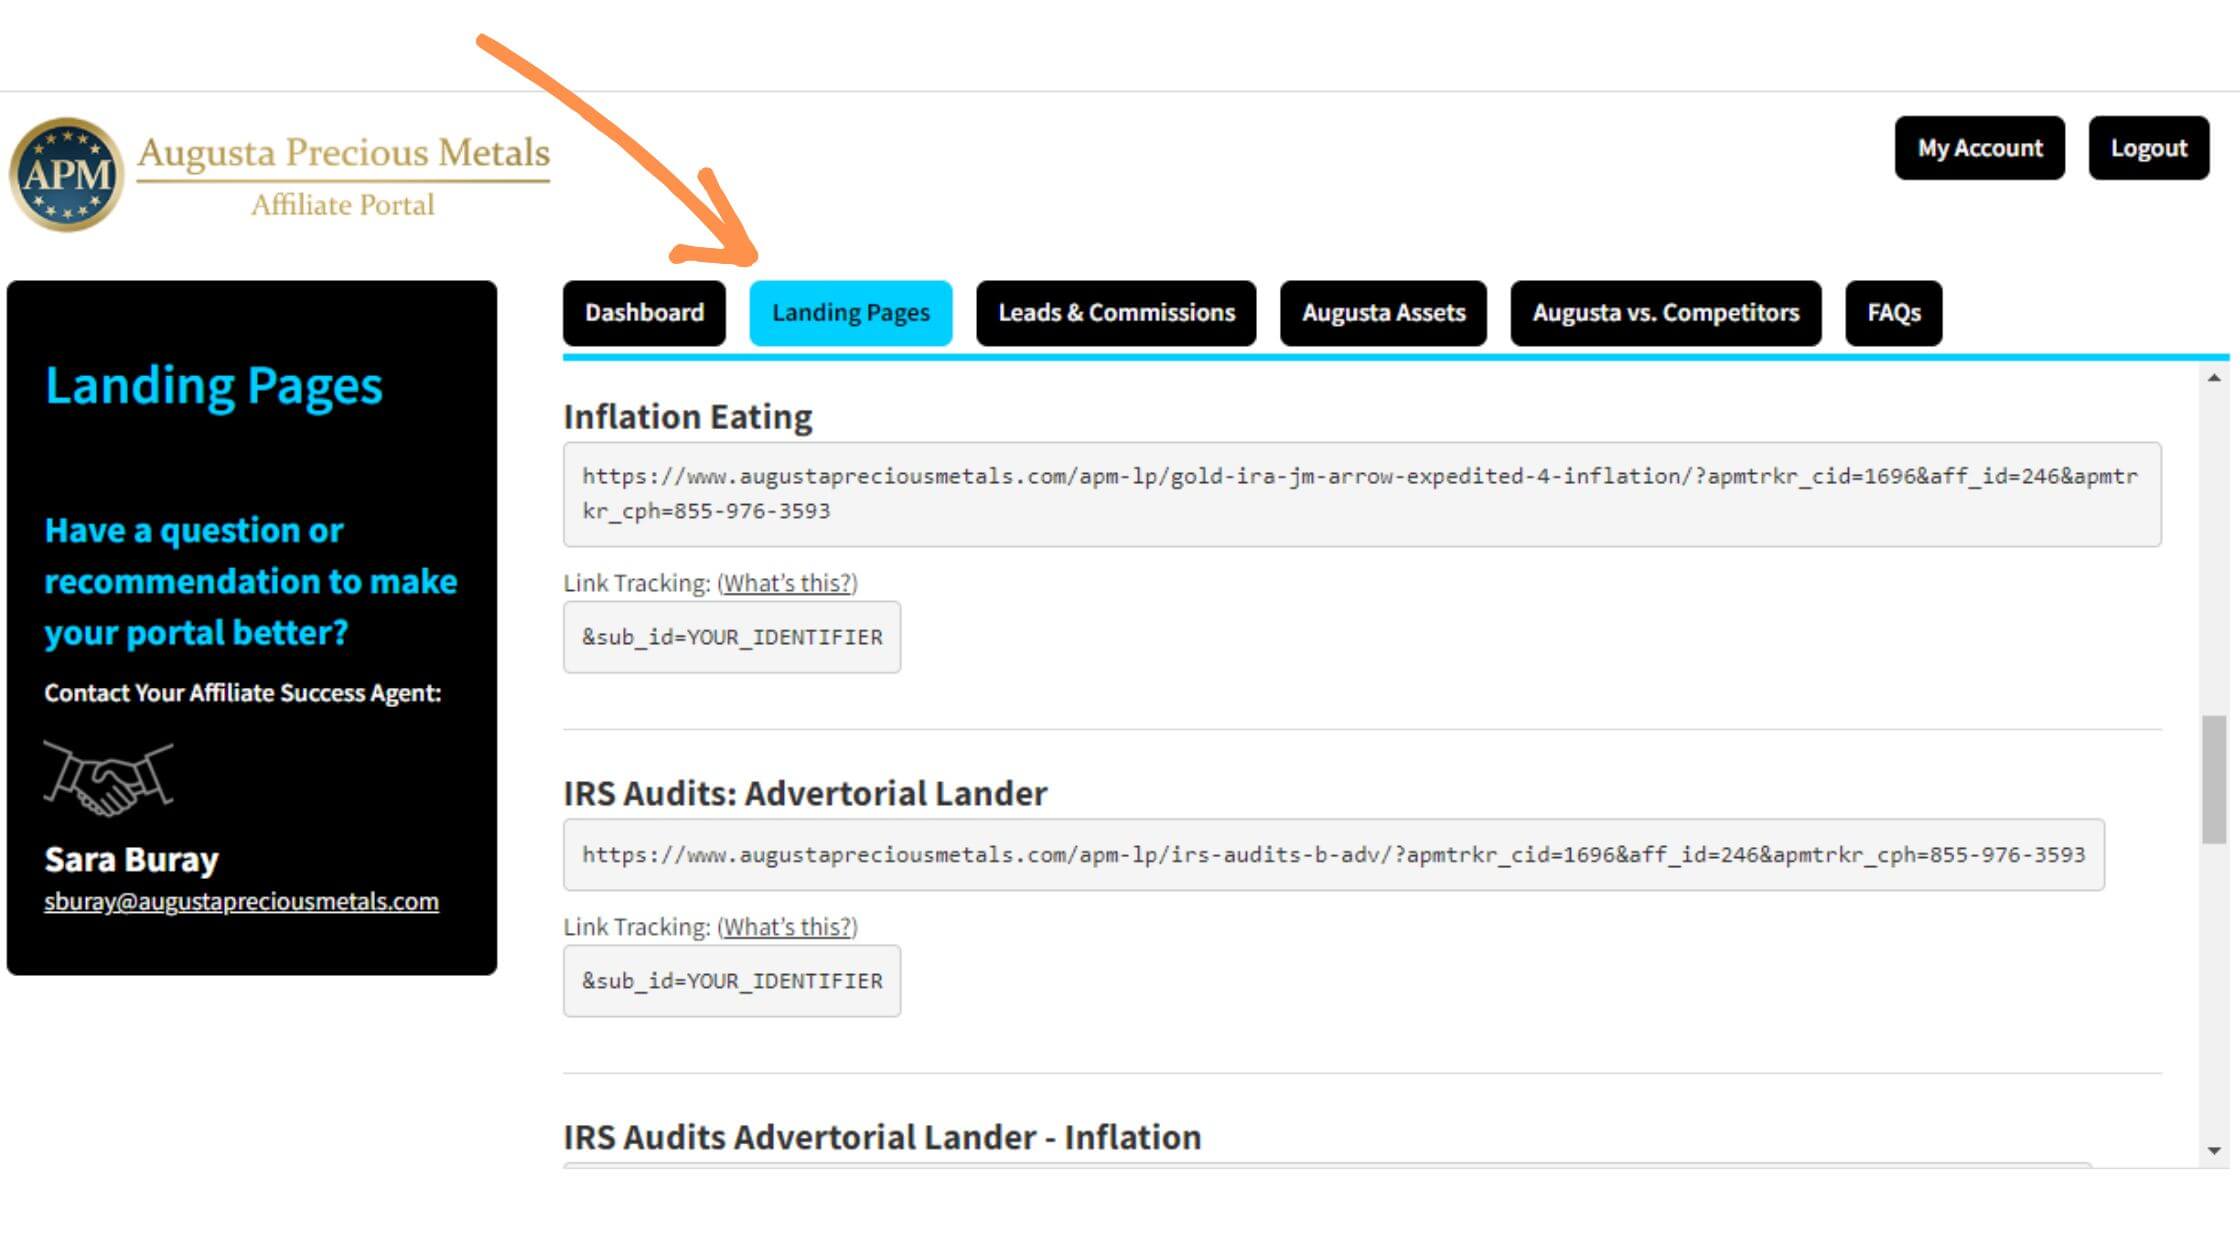The width and height of the screenshot is (2240, 1260).
Task: Click the APM round logo icon
Action: tap(66, 175)
